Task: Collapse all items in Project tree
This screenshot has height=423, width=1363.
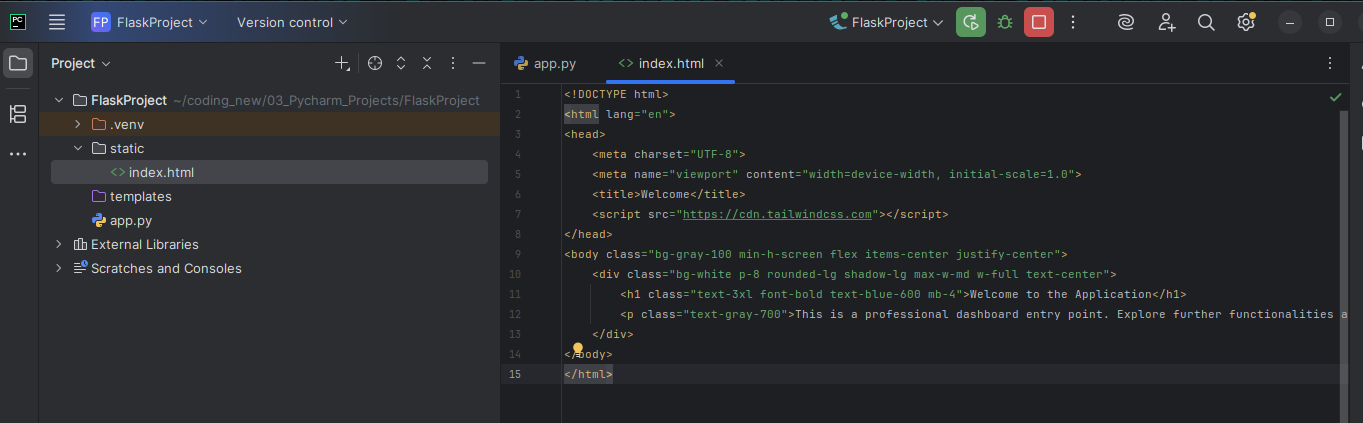Action: click(427, 63)
